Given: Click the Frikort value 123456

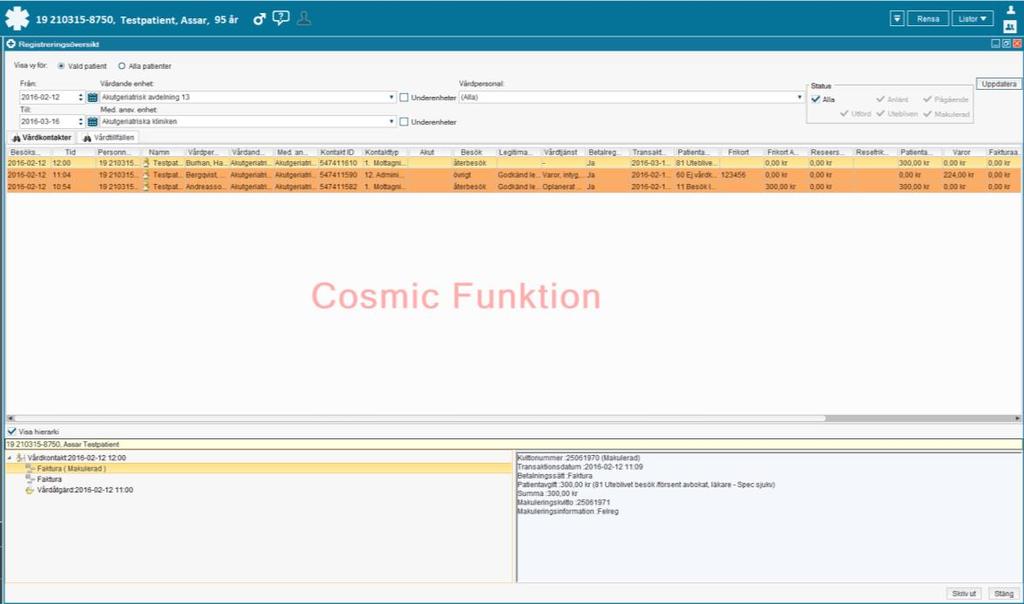Looking at the screenshot, I should pyautogui.click(x=733, y=175).
